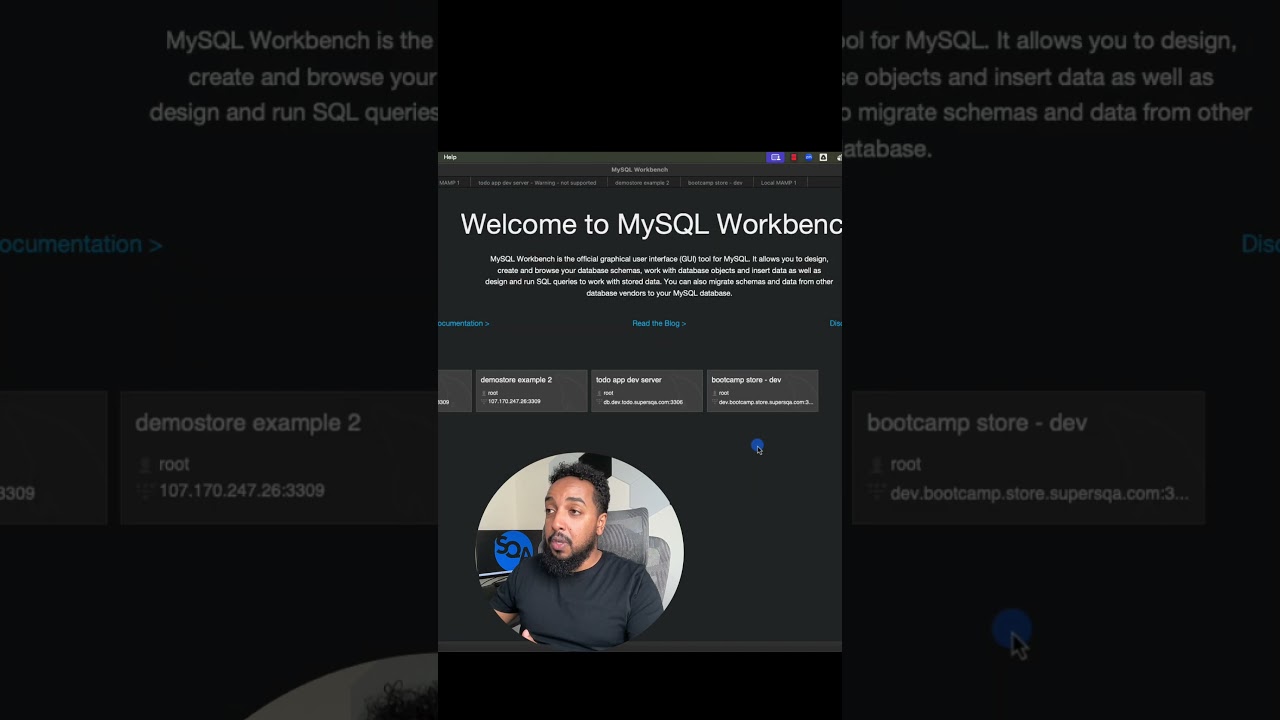The height and width of the screenshot is (720, 1280).
Task: Click the white square triangle icon in menu bar
Action: point(823,157)
